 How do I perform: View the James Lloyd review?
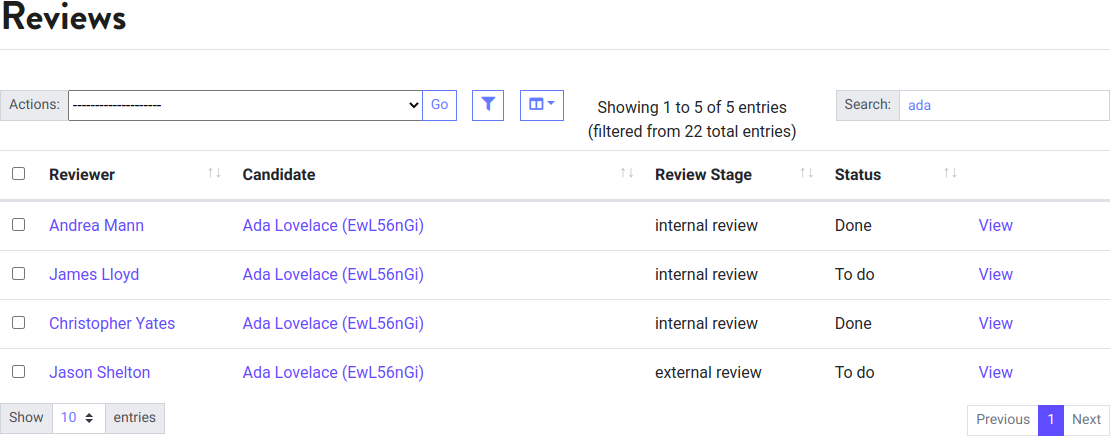tap(995, 274)
